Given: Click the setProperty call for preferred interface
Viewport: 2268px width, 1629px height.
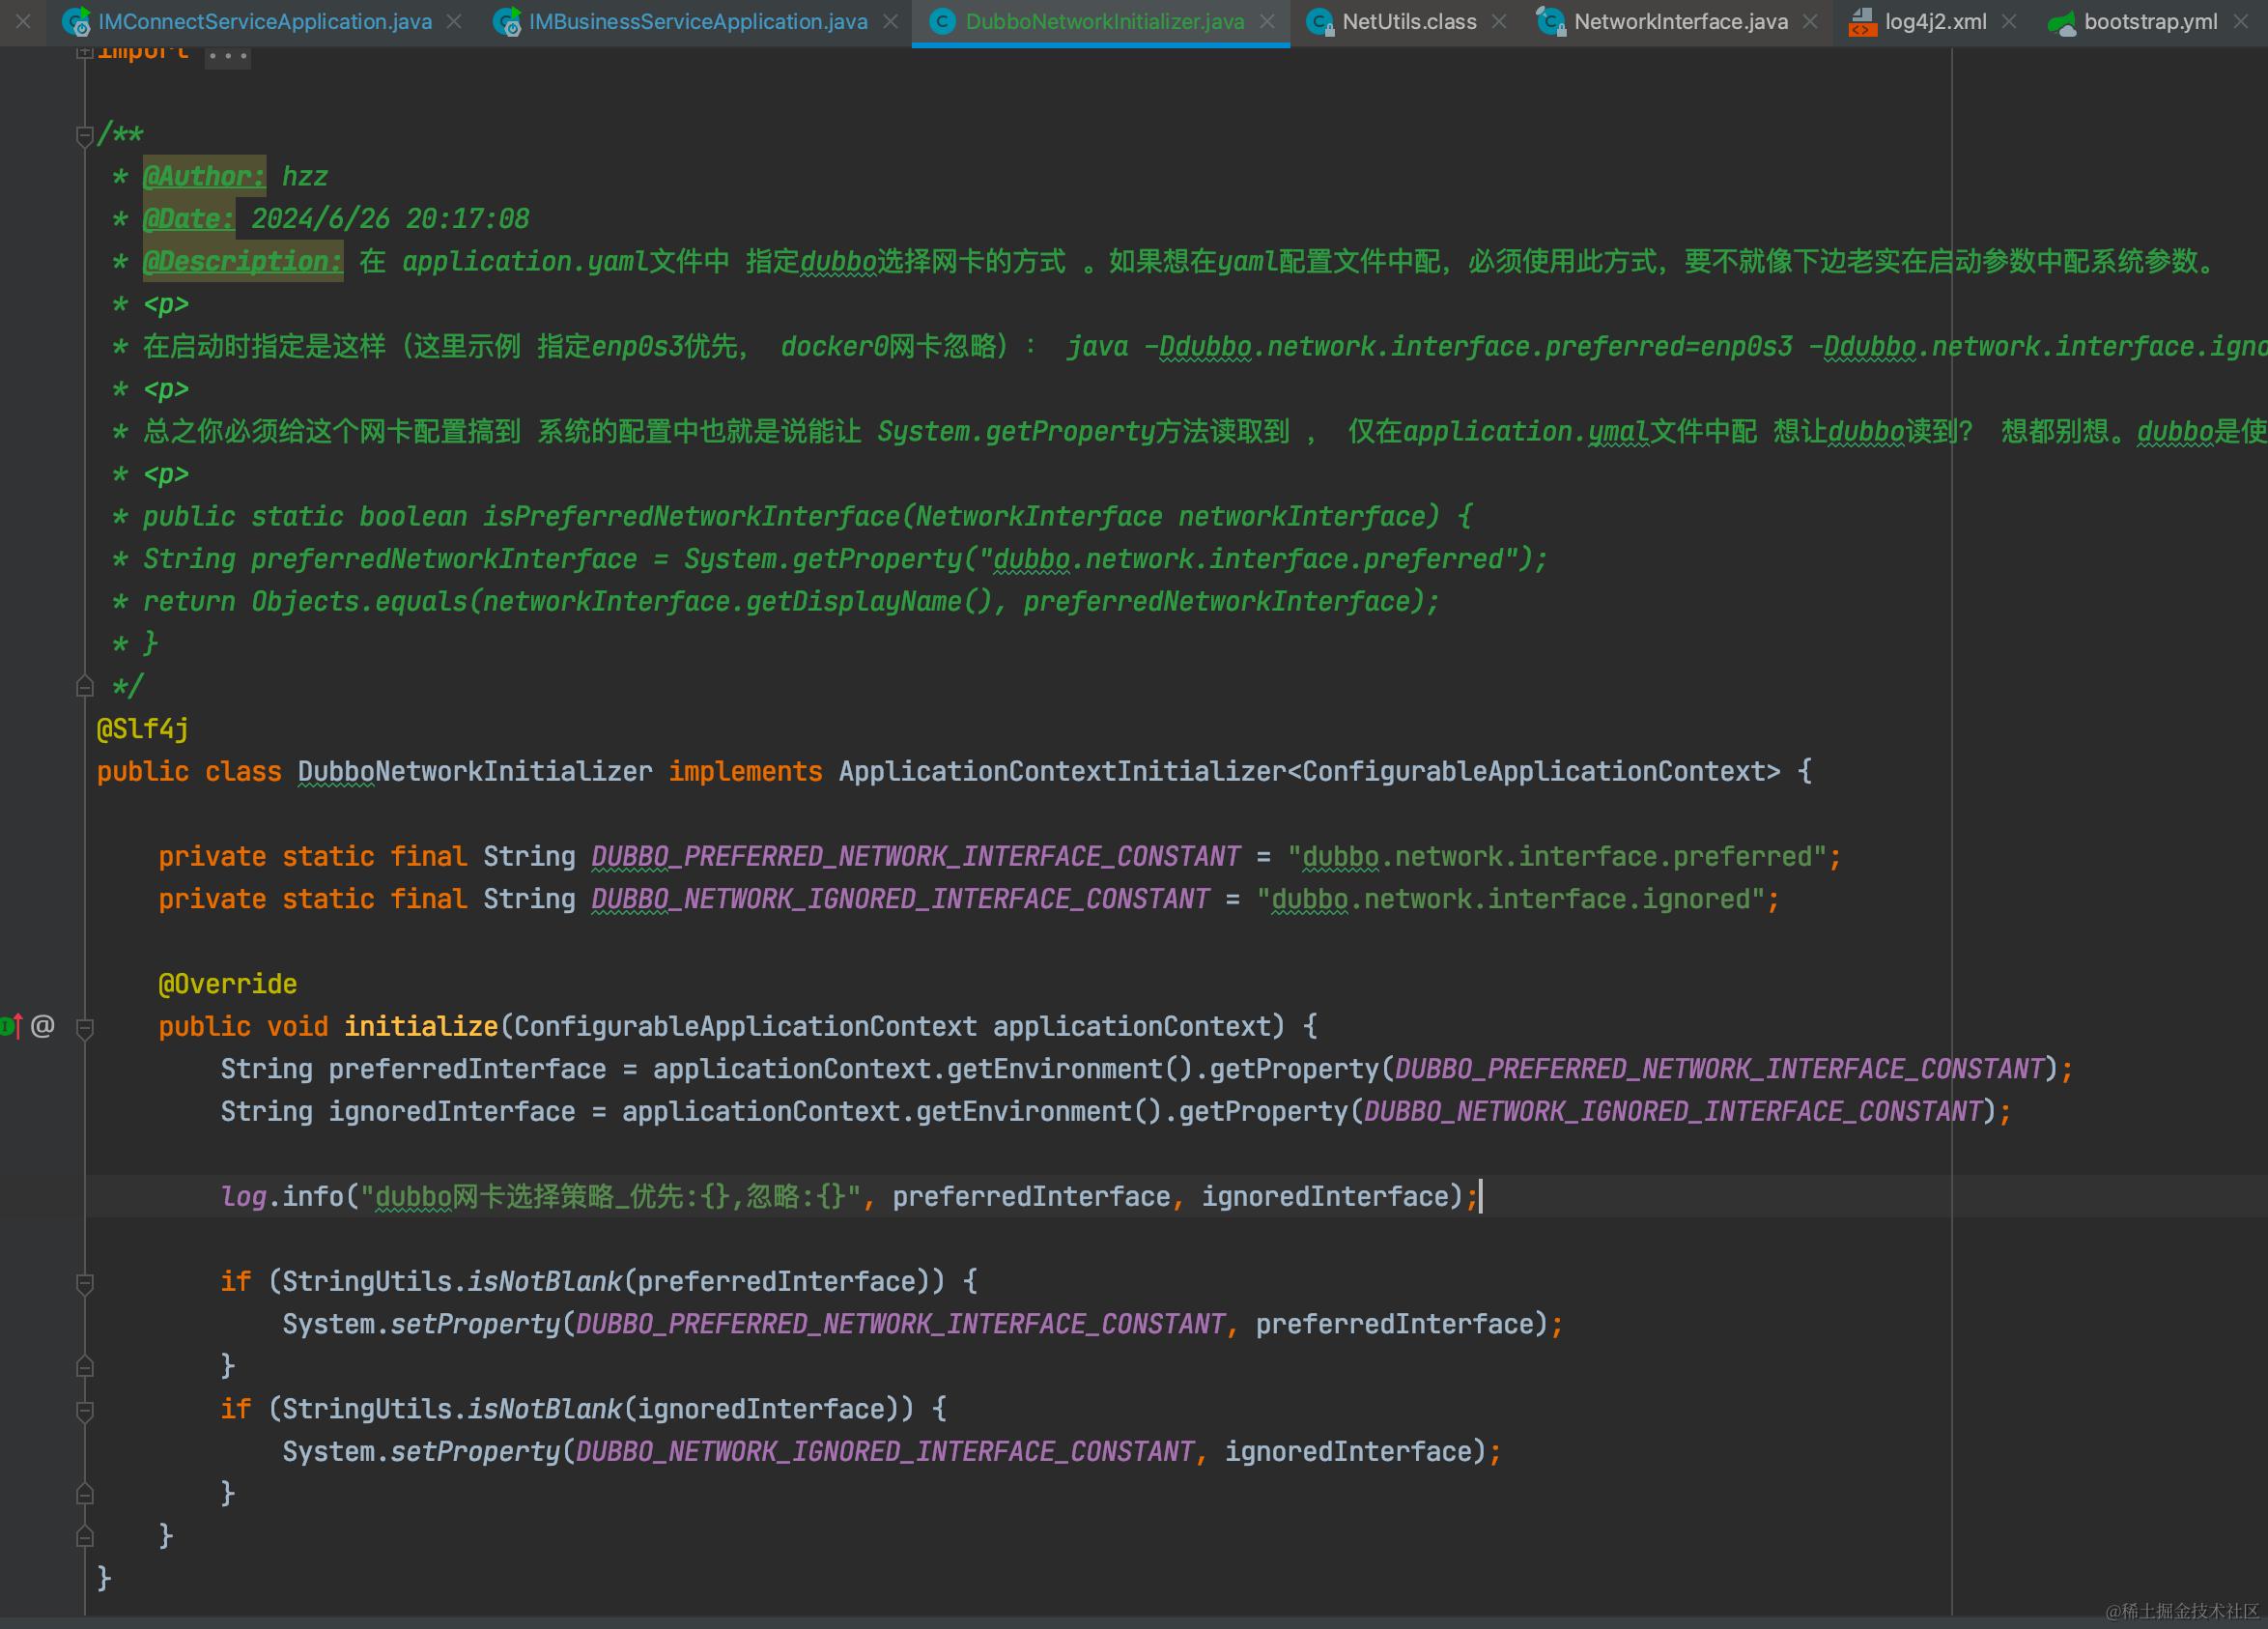Looking at the screenshot, I should point(475,1325).
